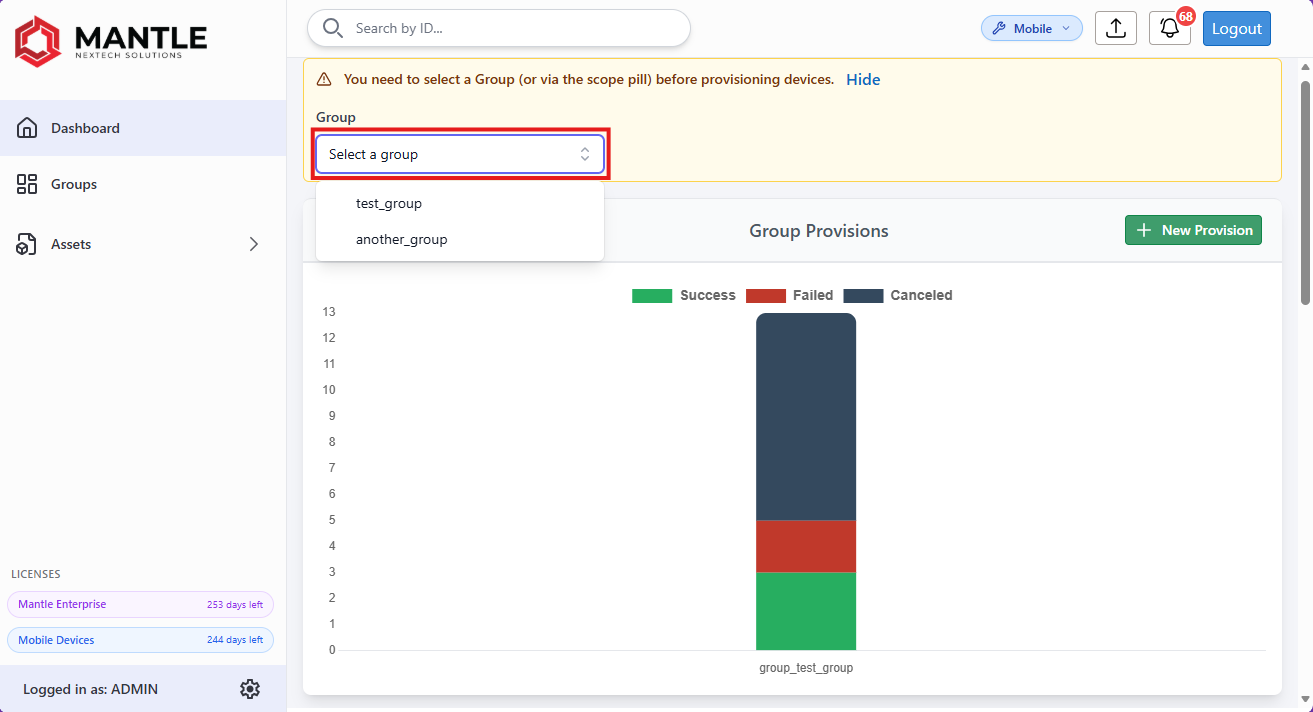Click the Mobile Devices license pill
This screenshot has width=1313, height=712.
(140, 640)
